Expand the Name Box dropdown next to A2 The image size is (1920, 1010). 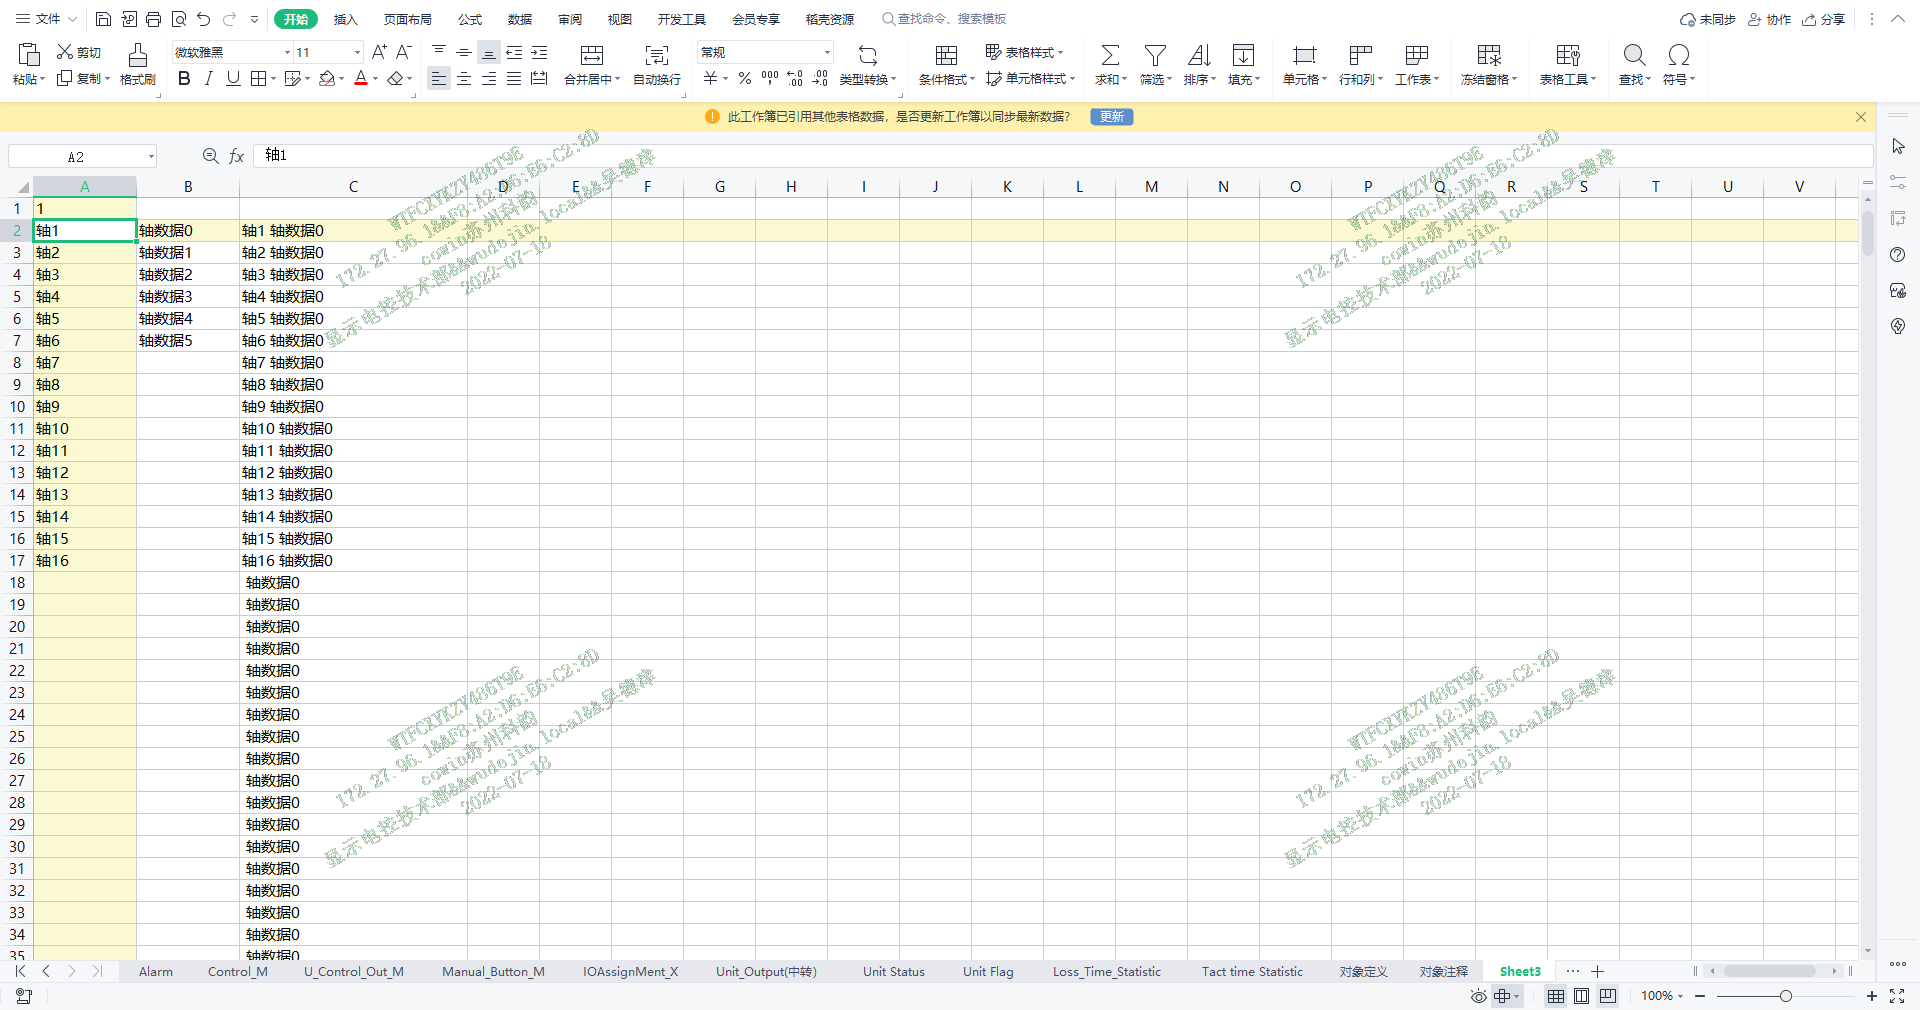(x=151, y=157)
